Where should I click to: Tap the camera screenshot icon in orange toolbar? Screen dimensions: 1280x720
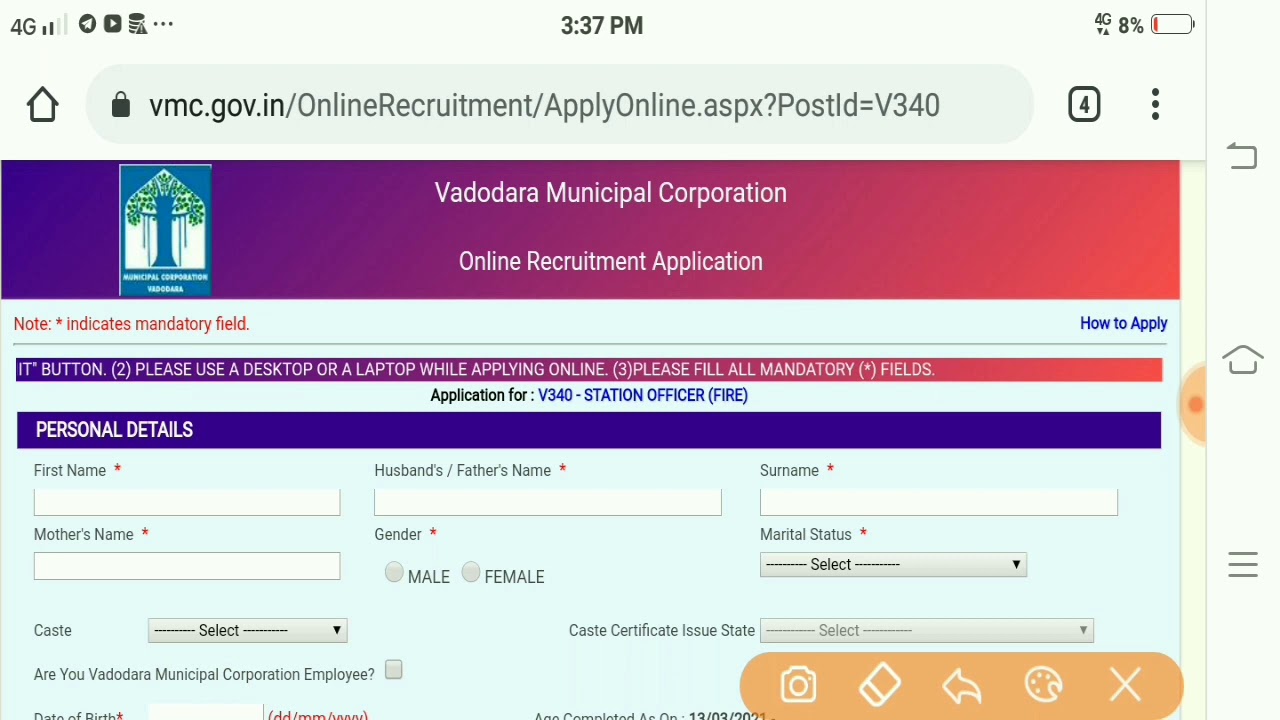pyautogui.click(x=798, y=685)
